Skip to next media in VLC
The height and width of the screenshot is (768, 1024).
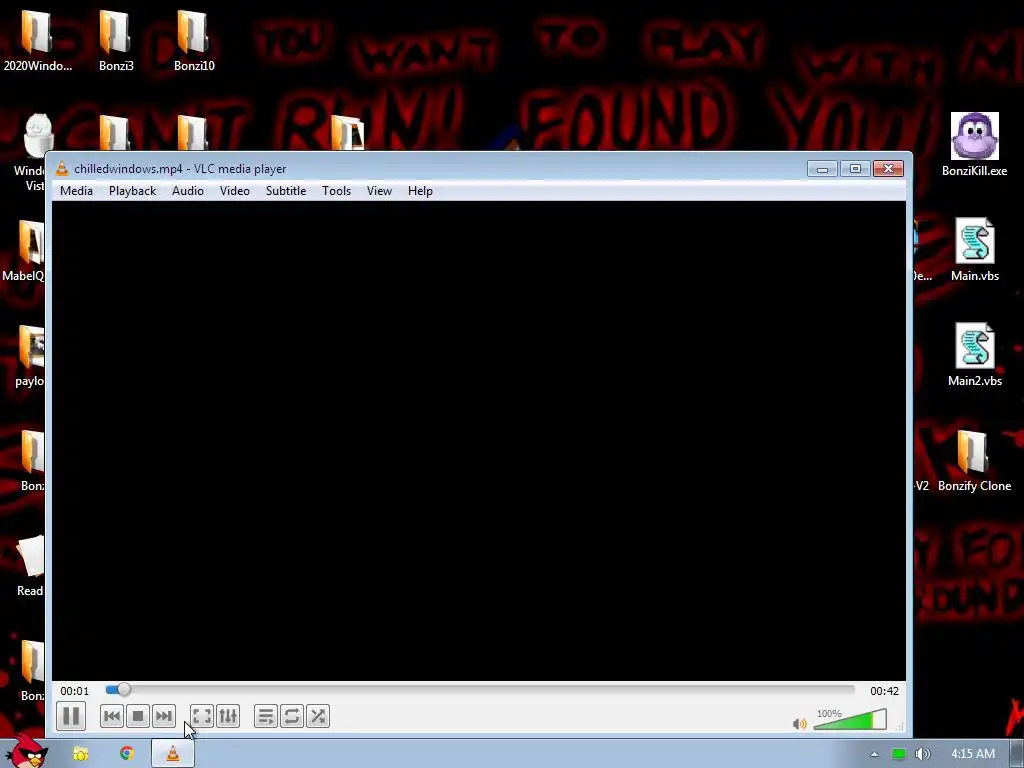click(x=164, y=716)
